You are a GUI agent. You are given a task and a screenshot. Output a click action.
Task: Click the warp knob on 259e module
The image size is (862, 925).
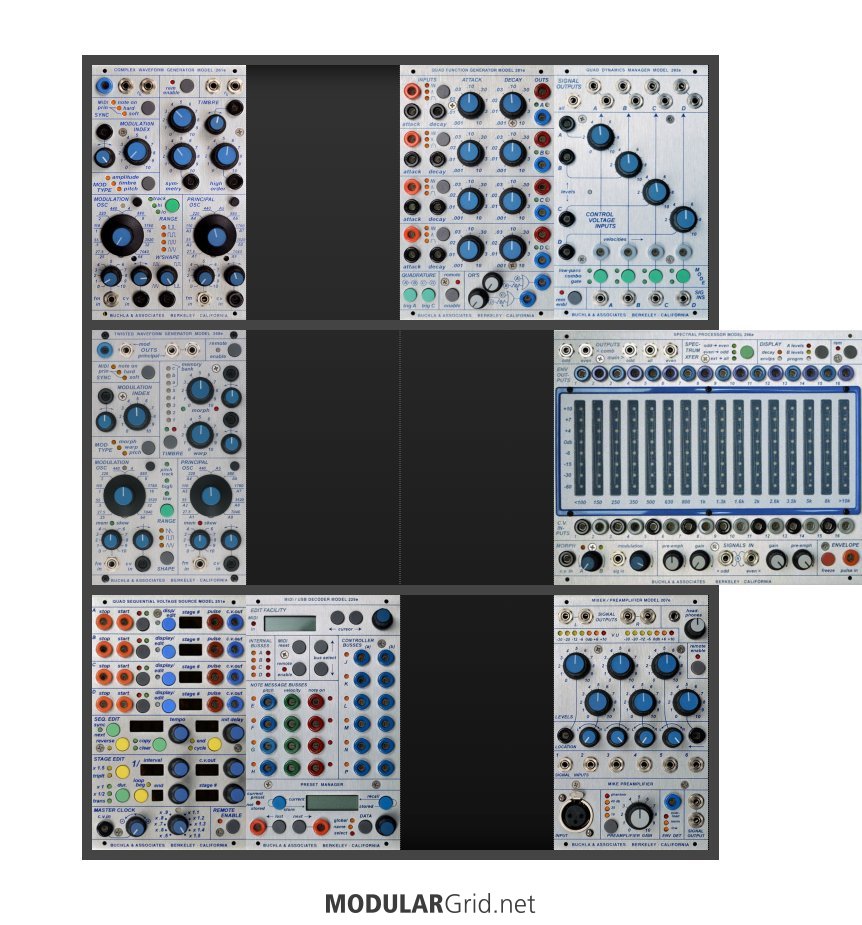tap(200, 435)
